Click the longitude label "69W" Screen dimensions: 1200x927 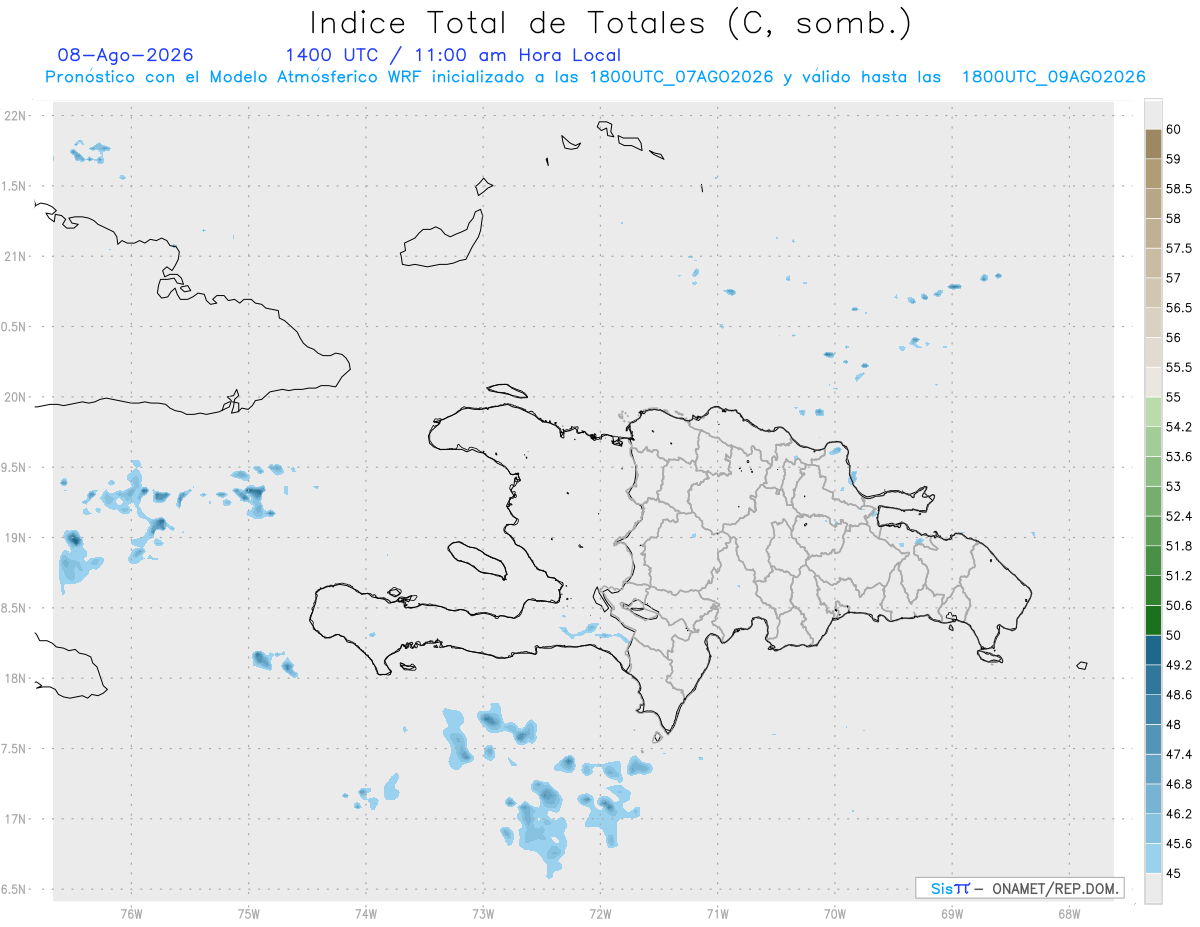[x=952, y=912]
